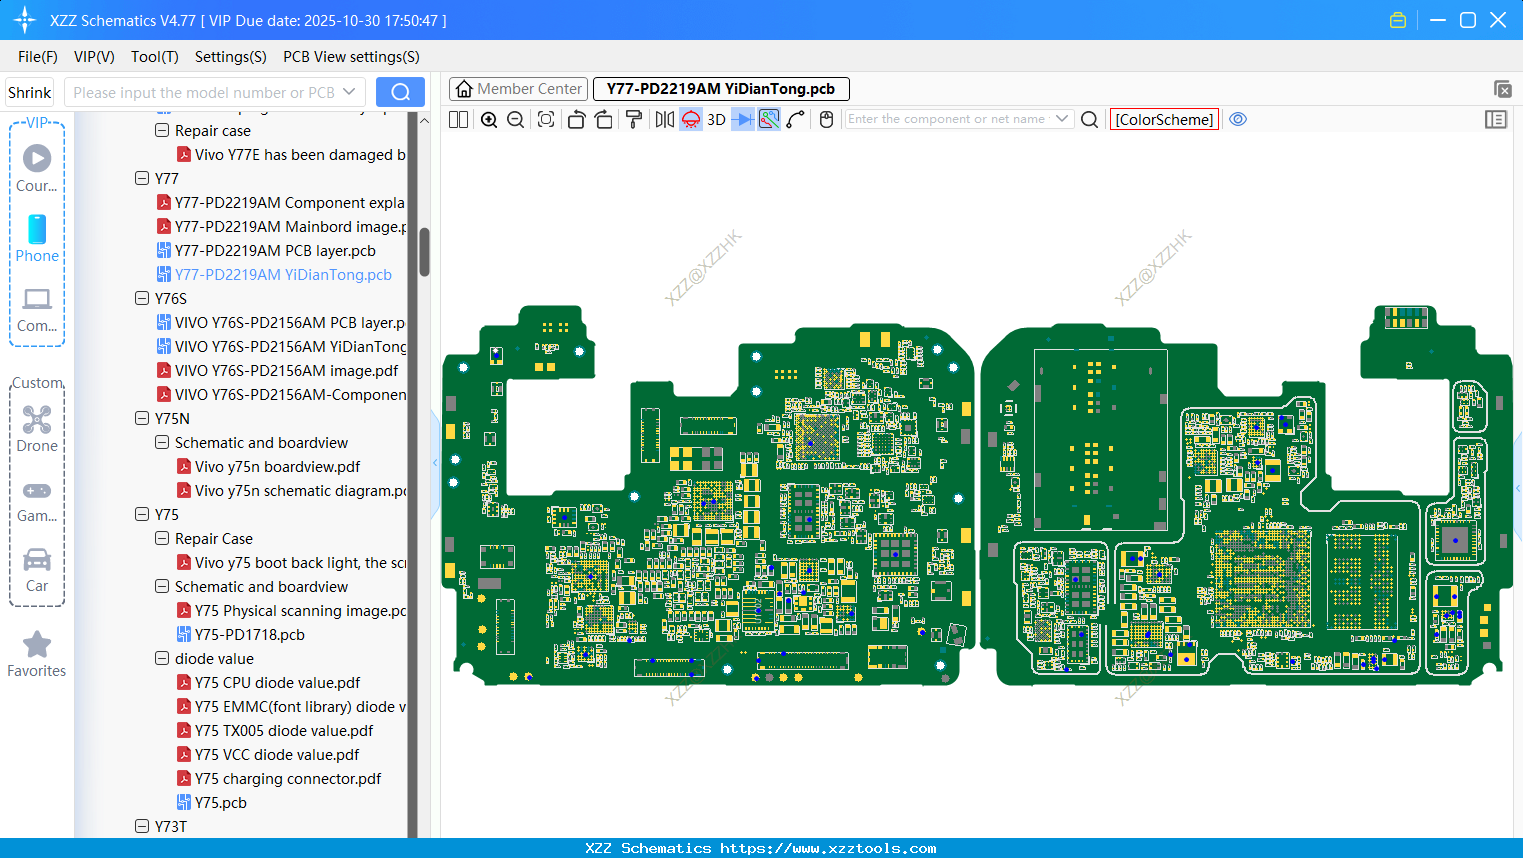Screen dimensions: 1523x858
Task: Toggle the split view layout icon
Action: point(459,120)
